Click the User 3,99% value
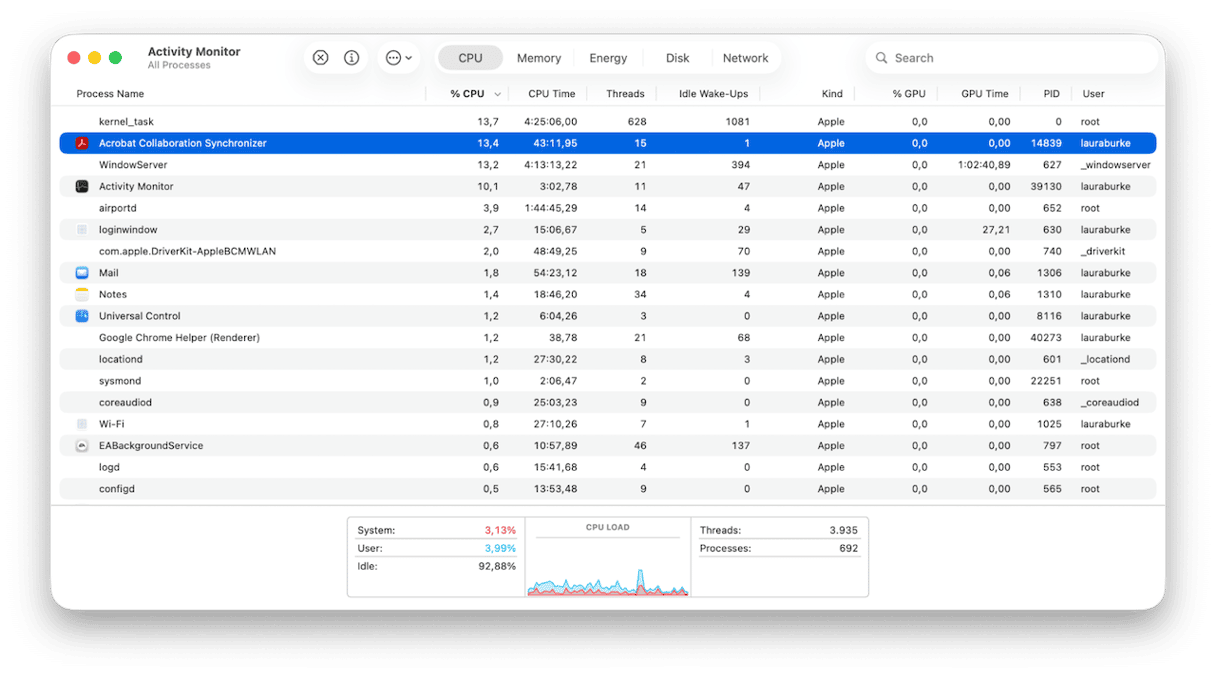1216x677 pixels. coord(500,548)
